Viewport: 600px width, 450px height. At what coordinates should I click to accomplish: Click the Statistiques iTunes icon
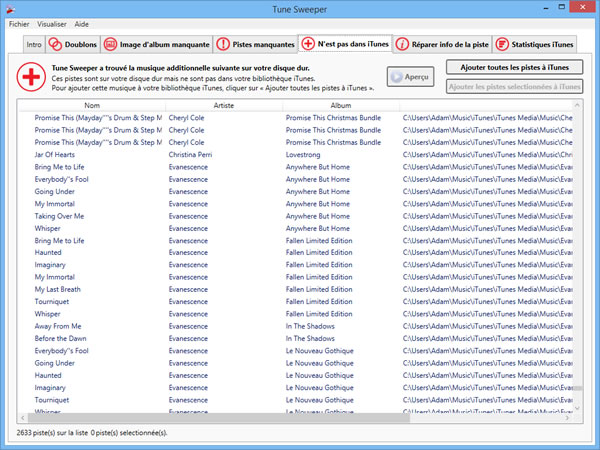pyautogui.click(x=502, y=44)
